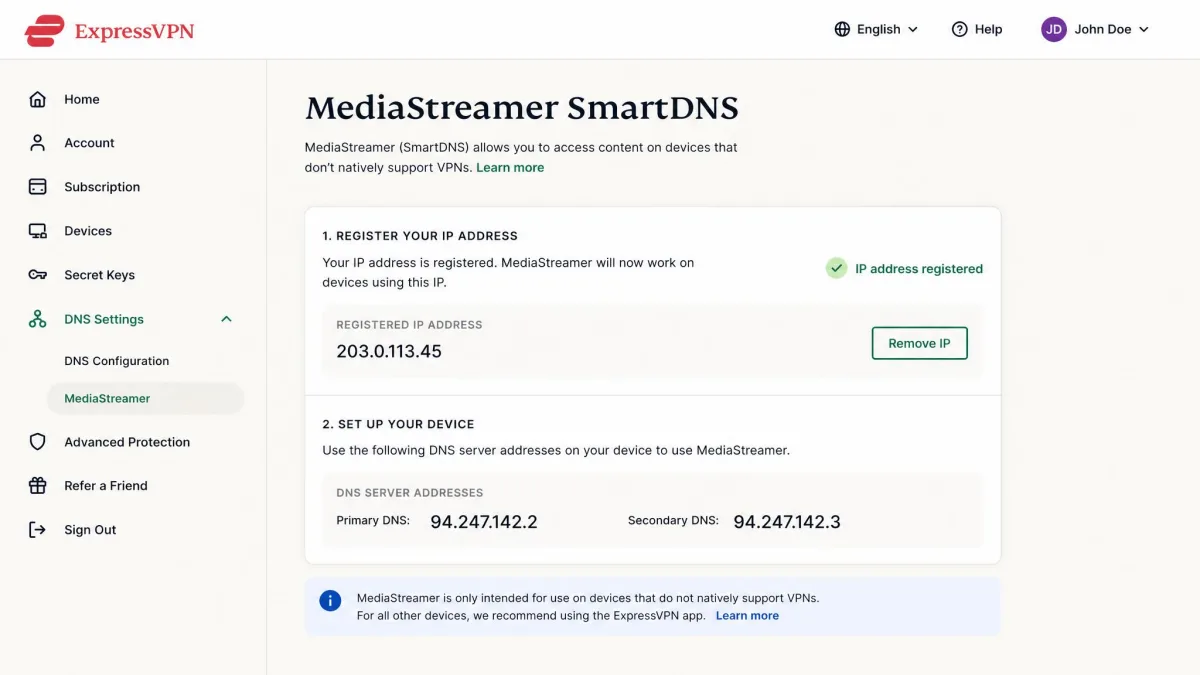Click the Advanced Protection shield icon
This screenshot has width=1200, height=675.
pyautogui.click(x=38, y=442)
